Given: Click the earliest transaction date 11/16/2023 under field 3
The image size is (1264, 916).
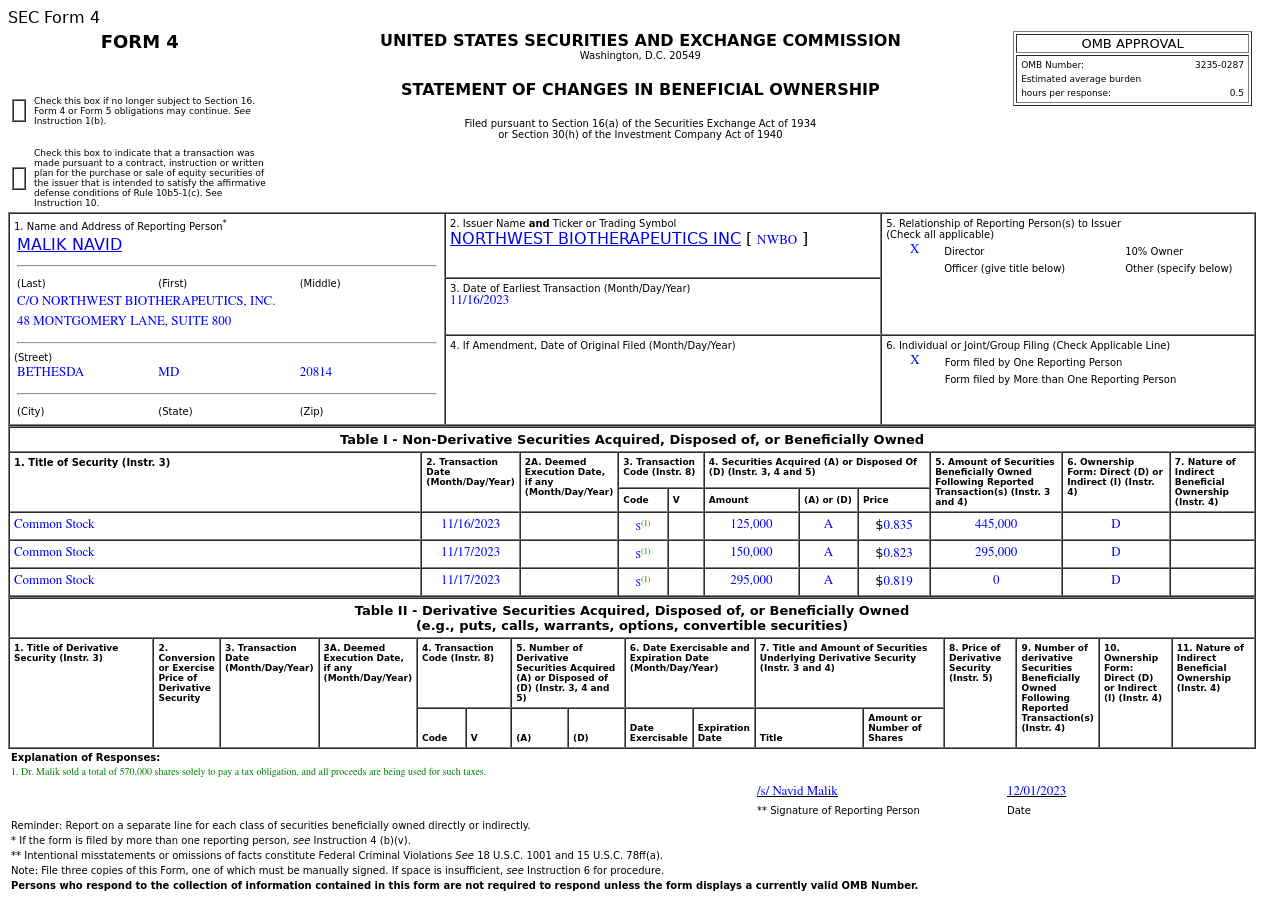Looking at the screenshot, I should click(x=479, y=300).
